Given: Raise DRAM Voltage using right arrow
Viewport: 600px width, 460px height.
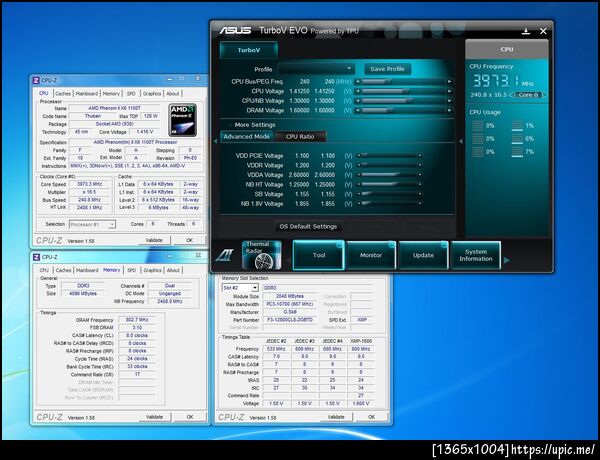Looking at the screenshot, I should click(x=449, y=110).
